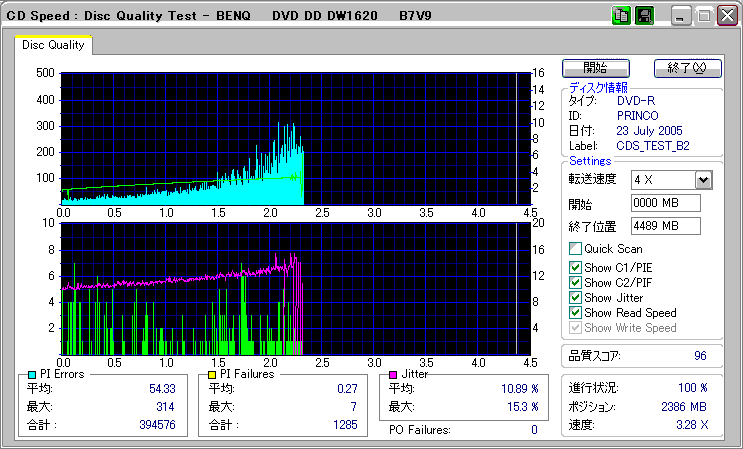Screen dimensions: 743x449
Task: Click the disc type value DVD-R
Action: (636, 101)
